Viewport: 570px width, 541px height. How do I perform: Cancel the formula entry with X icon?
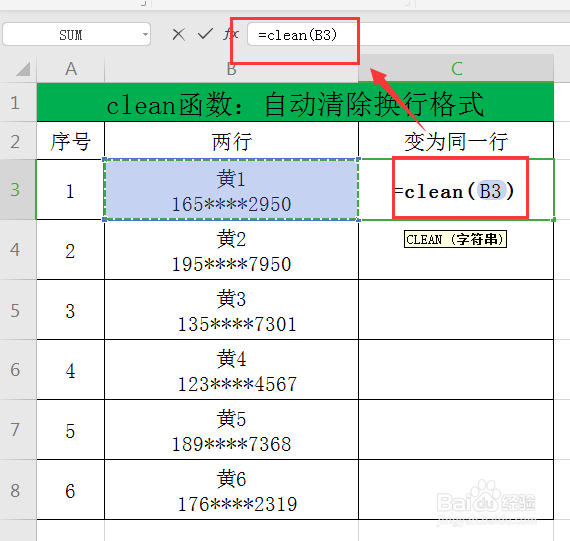pos(178,35)
